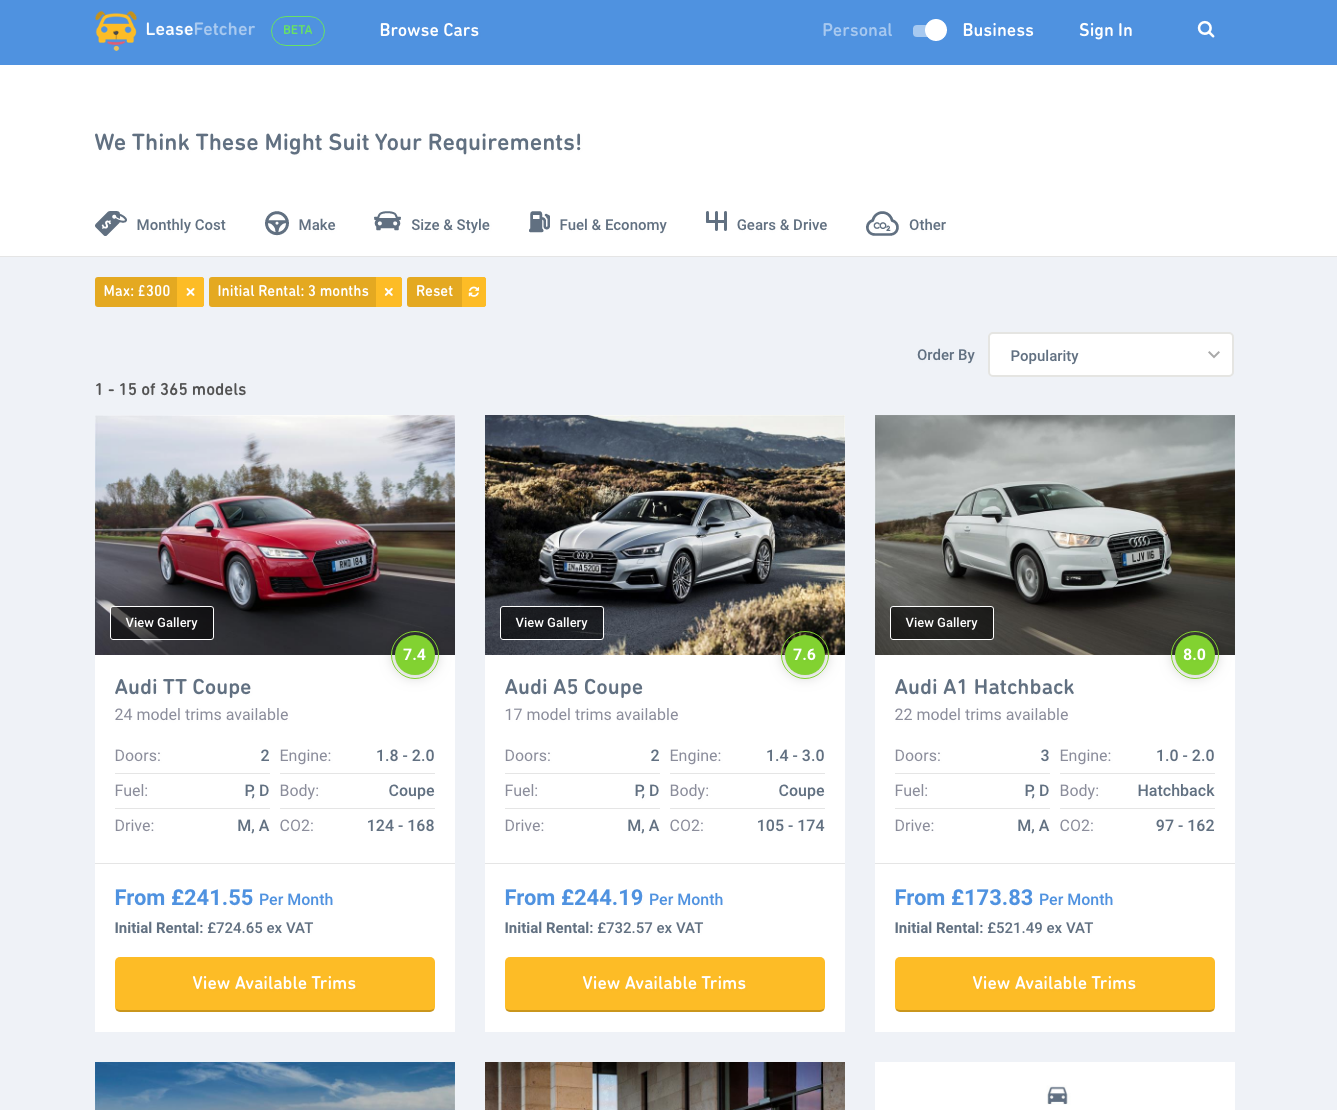Click the LeaseFetcher brand name
The height and width of the screenshot is (1110, 1337).
[200, 30]
